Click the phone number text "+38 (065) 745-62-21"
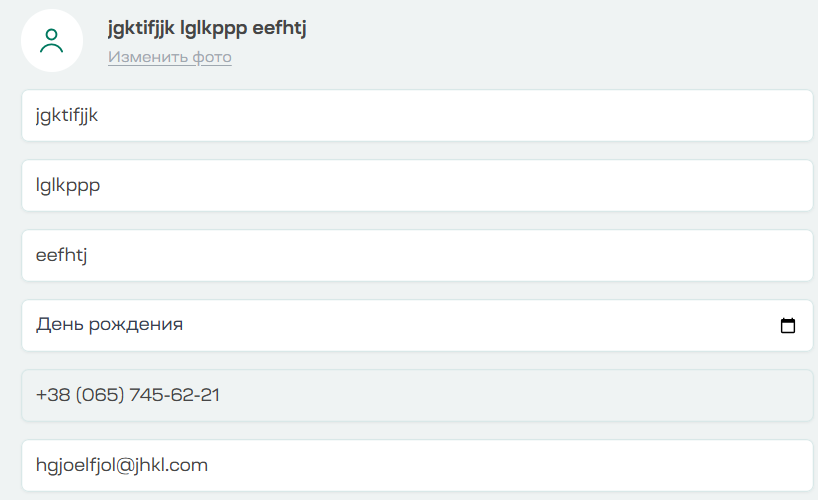The width and height of the screenshot is (818, 500). pos(128,395)
